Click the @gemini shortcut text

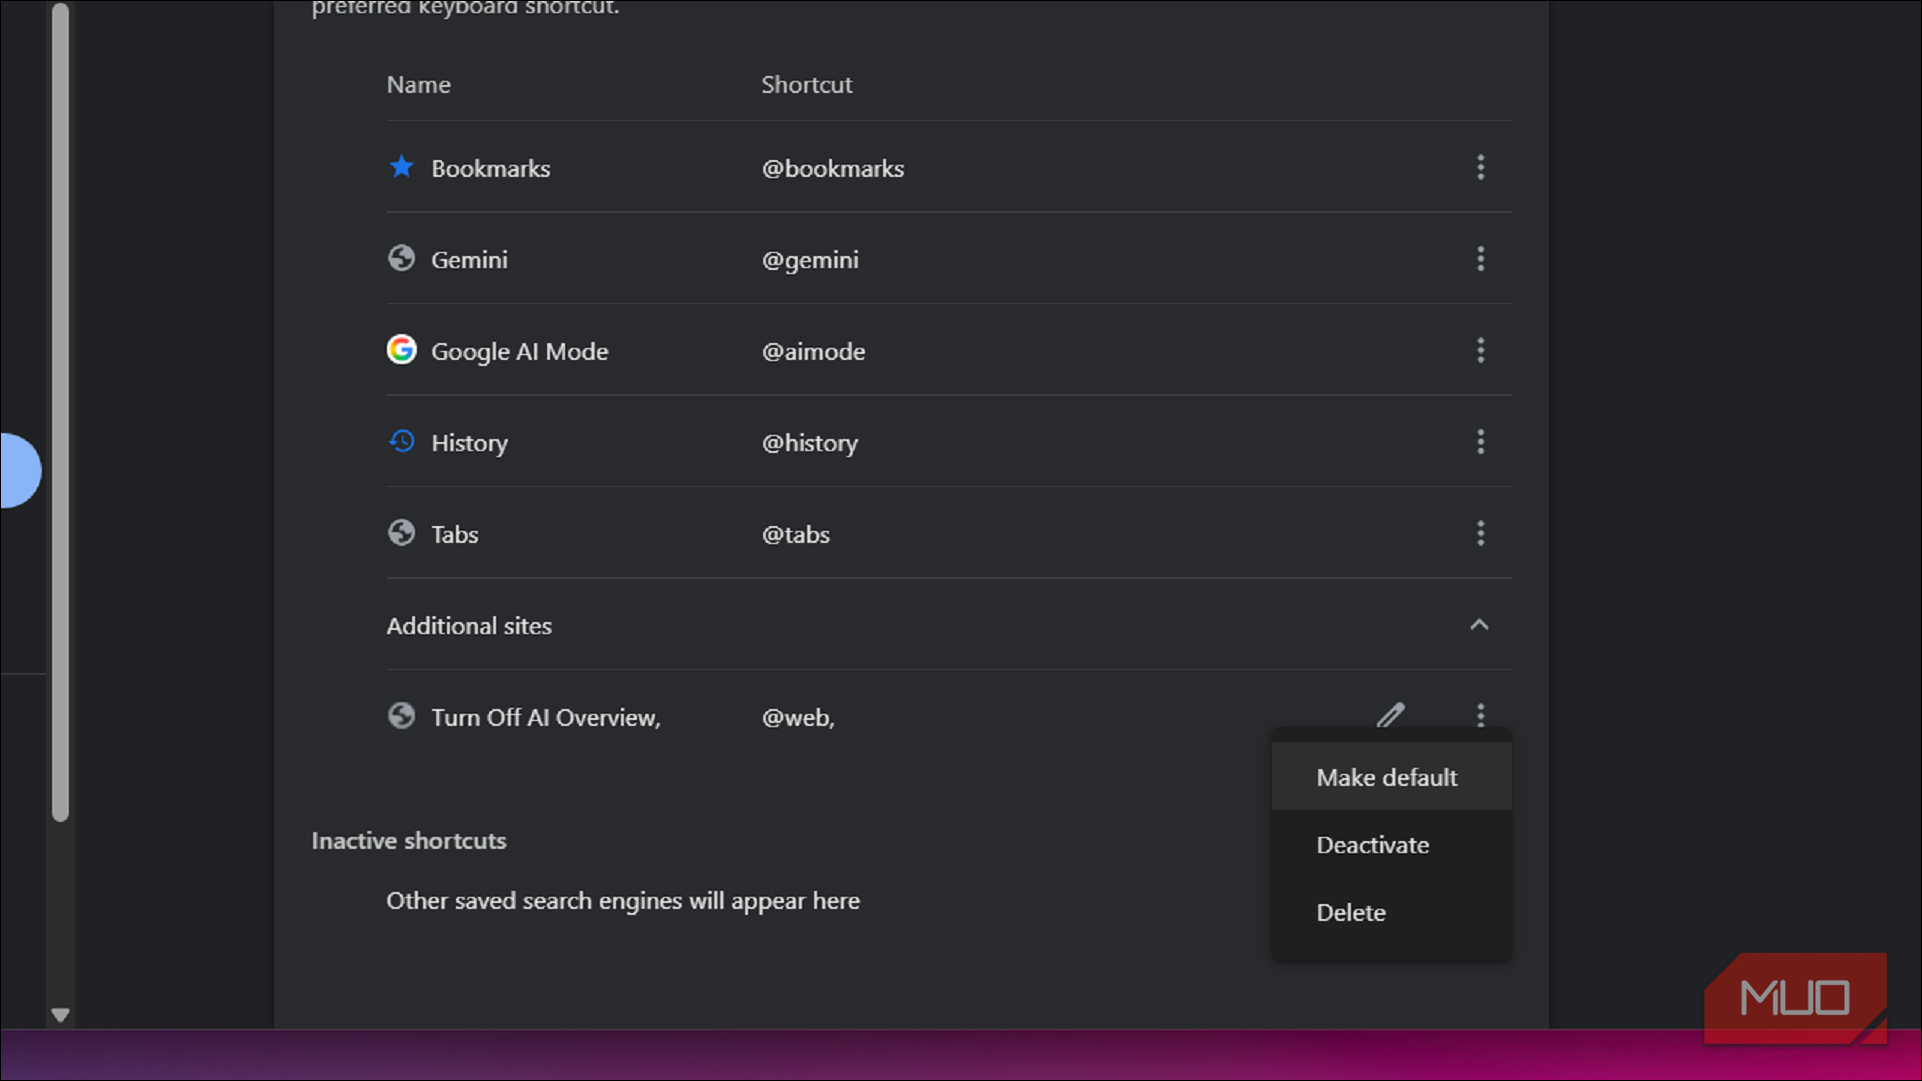pyautogui.click(x=810, y=260)
